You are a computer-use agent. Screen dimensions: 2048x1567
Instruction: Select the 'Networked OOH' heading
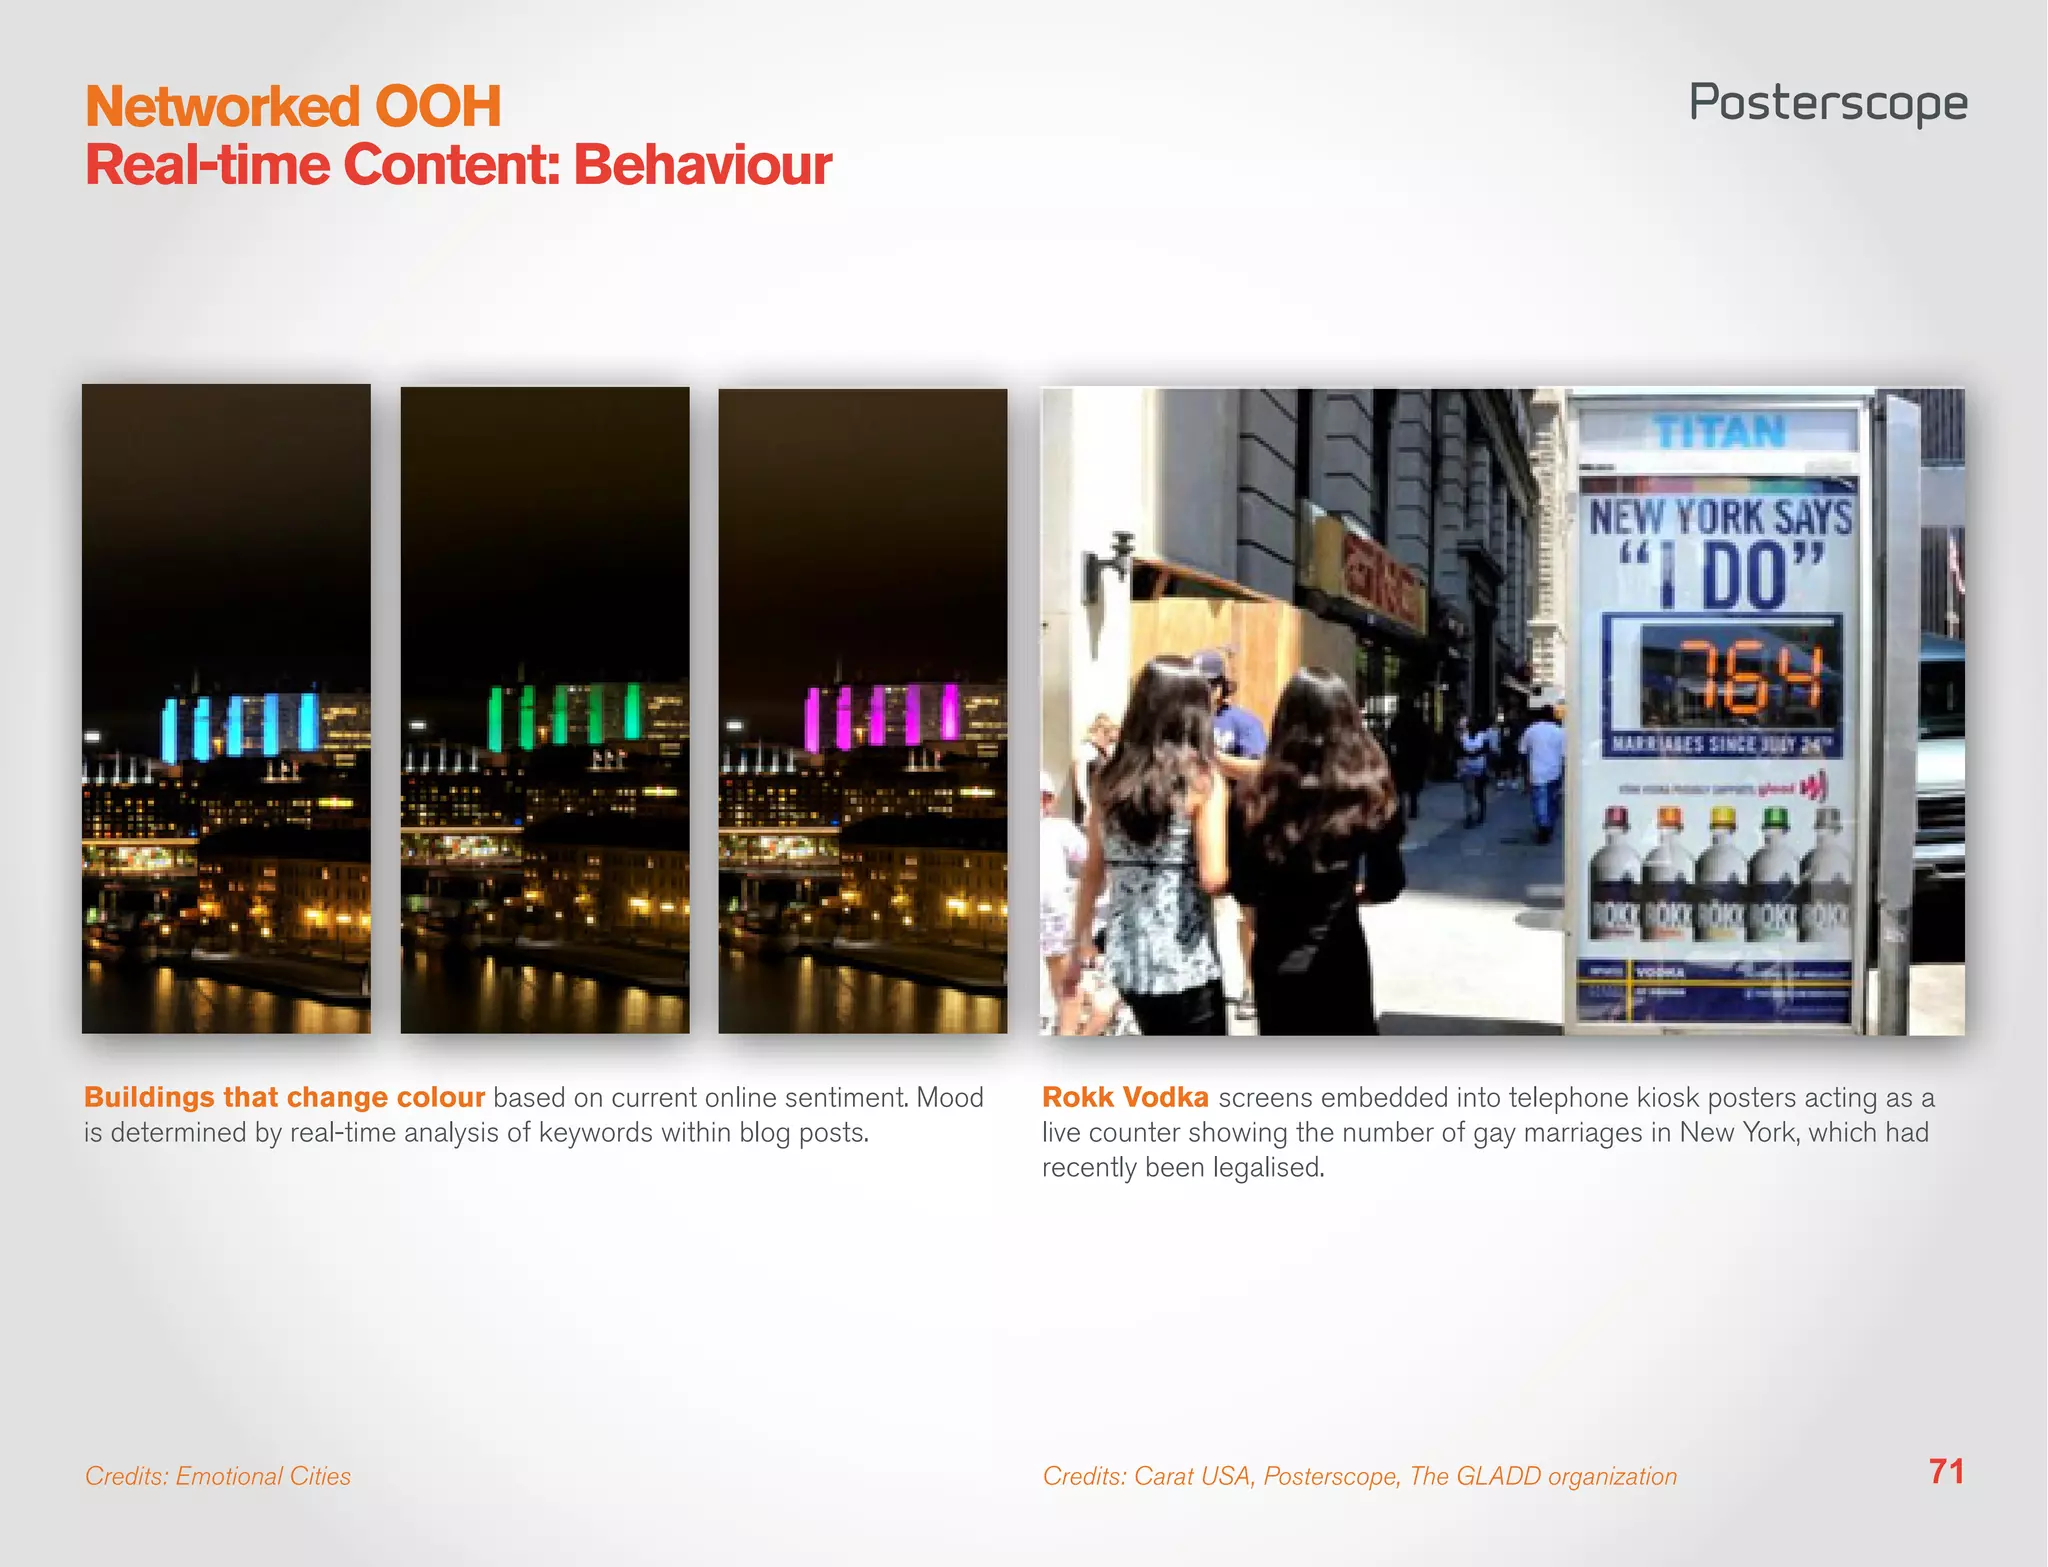point(293,106)
